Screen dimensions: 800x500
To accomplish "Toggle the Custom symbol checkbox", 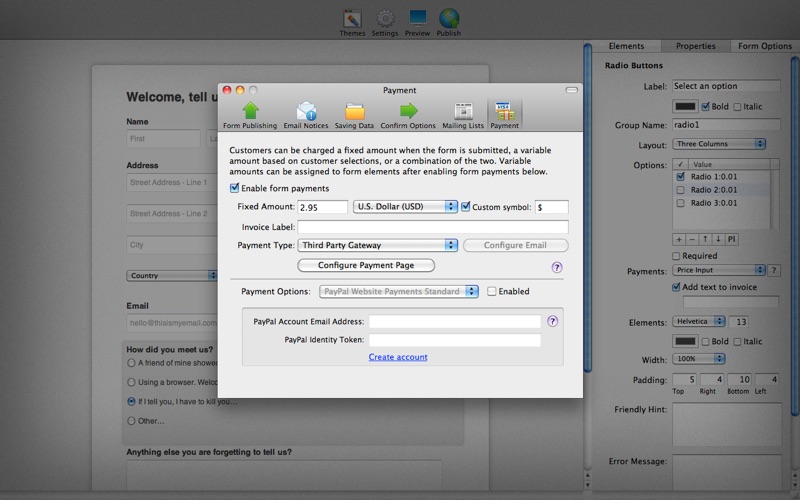I will click(466, 207).
